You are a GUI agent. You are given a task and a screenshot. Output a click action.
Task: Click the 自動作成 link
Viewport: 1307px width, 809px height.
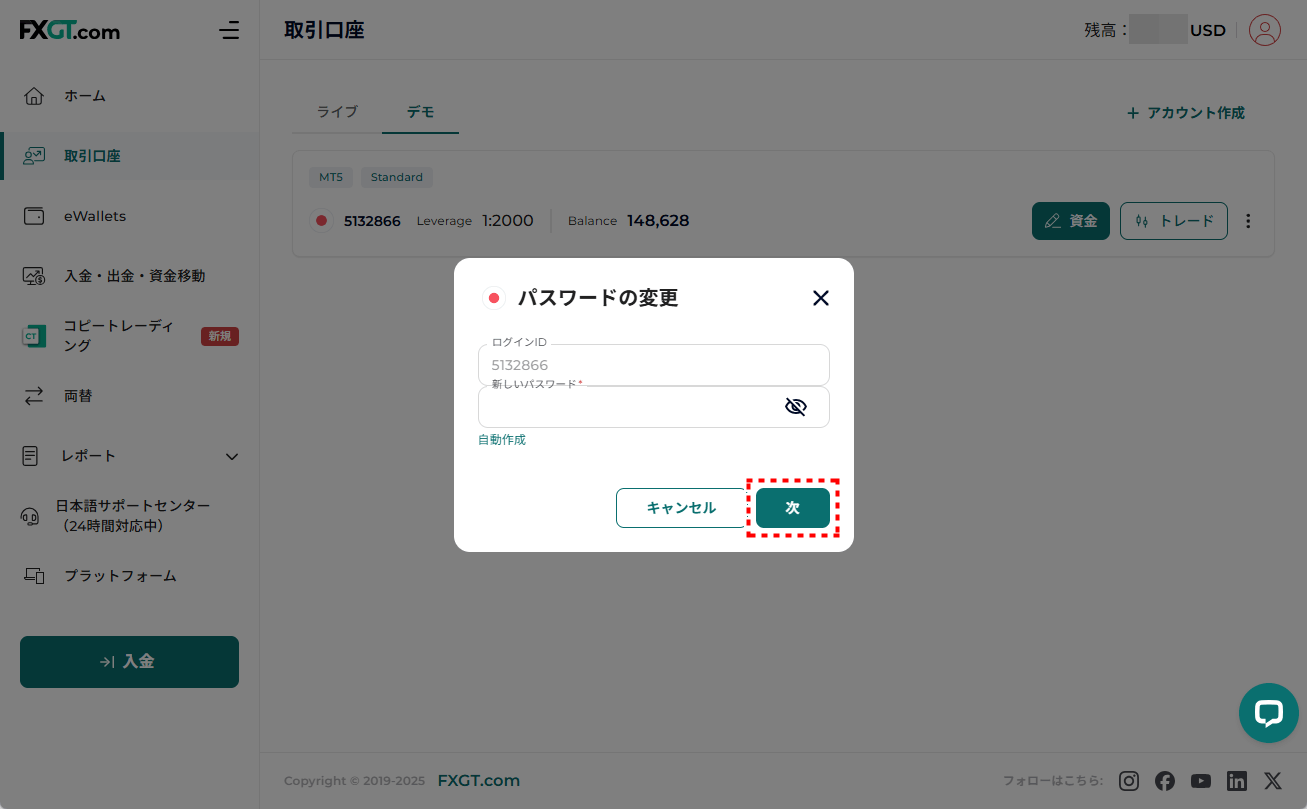(x=501, y=440)
